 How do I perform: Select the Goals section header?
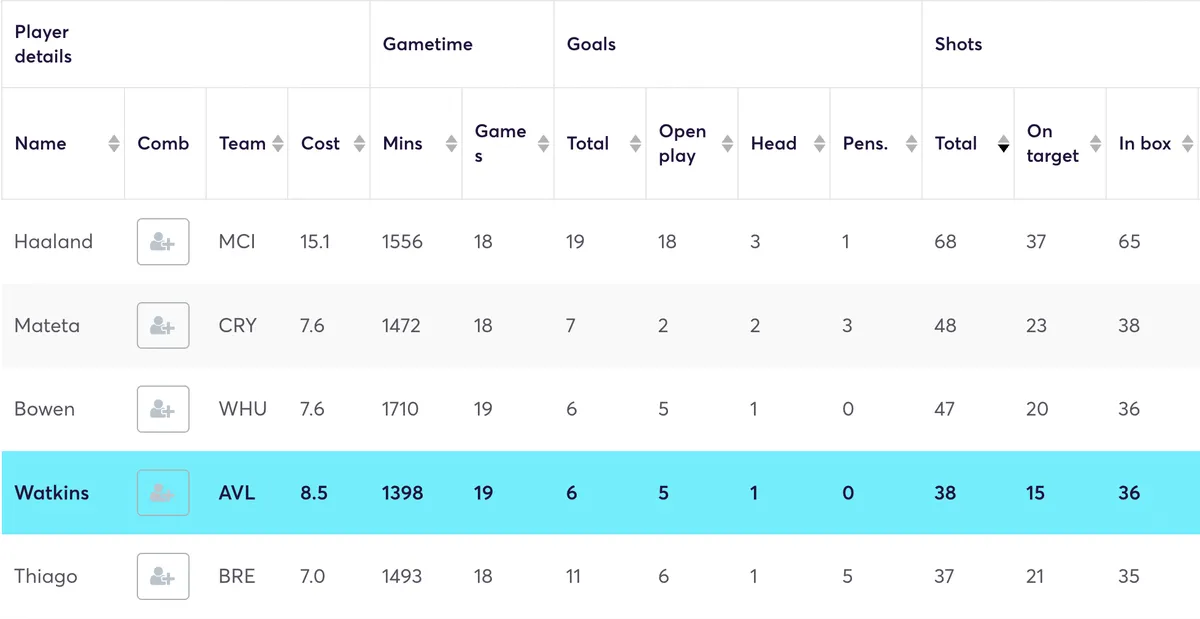[590, 44]
